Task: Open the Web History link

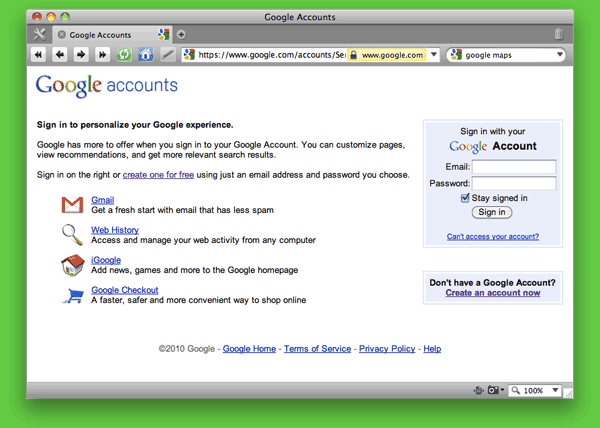Action: 115,230
